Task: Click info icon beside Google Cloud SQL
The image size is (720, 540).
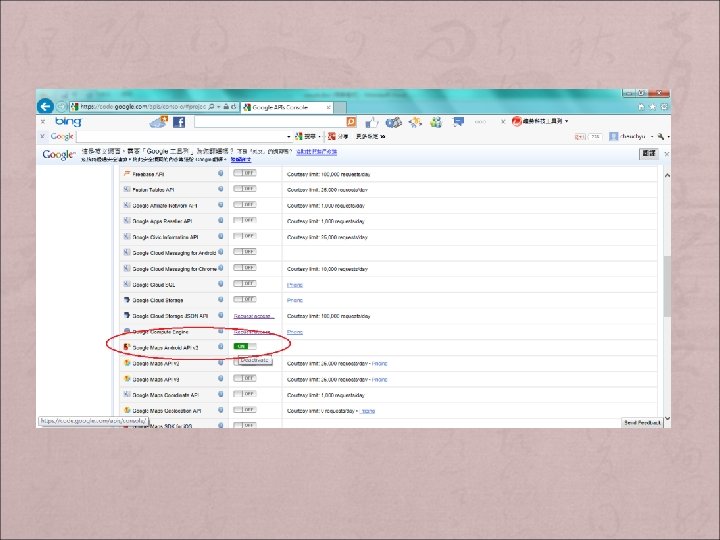Action: point(221,284)
